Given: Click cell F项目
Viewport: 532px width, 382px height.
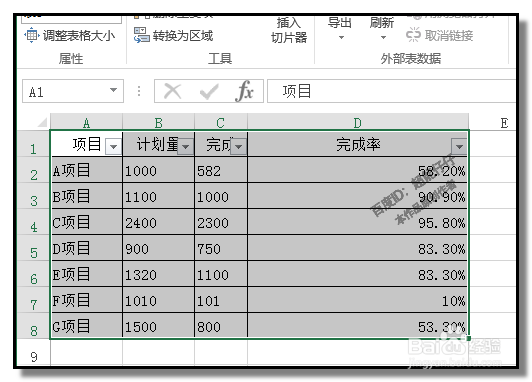Looking at the screenshot, I should click(x=87, y=300).
